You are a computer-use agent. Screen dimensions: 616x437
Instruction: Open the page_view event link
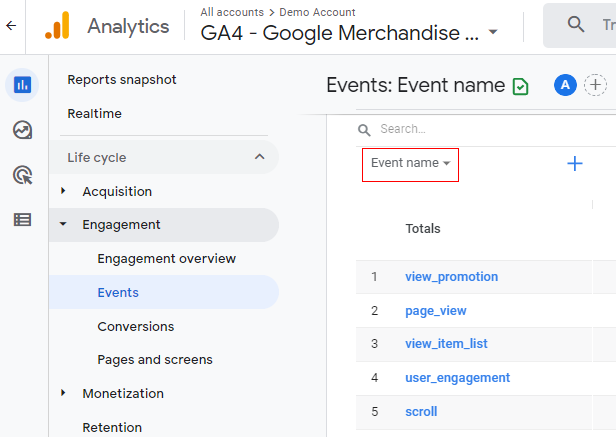(x=435, y=311)
